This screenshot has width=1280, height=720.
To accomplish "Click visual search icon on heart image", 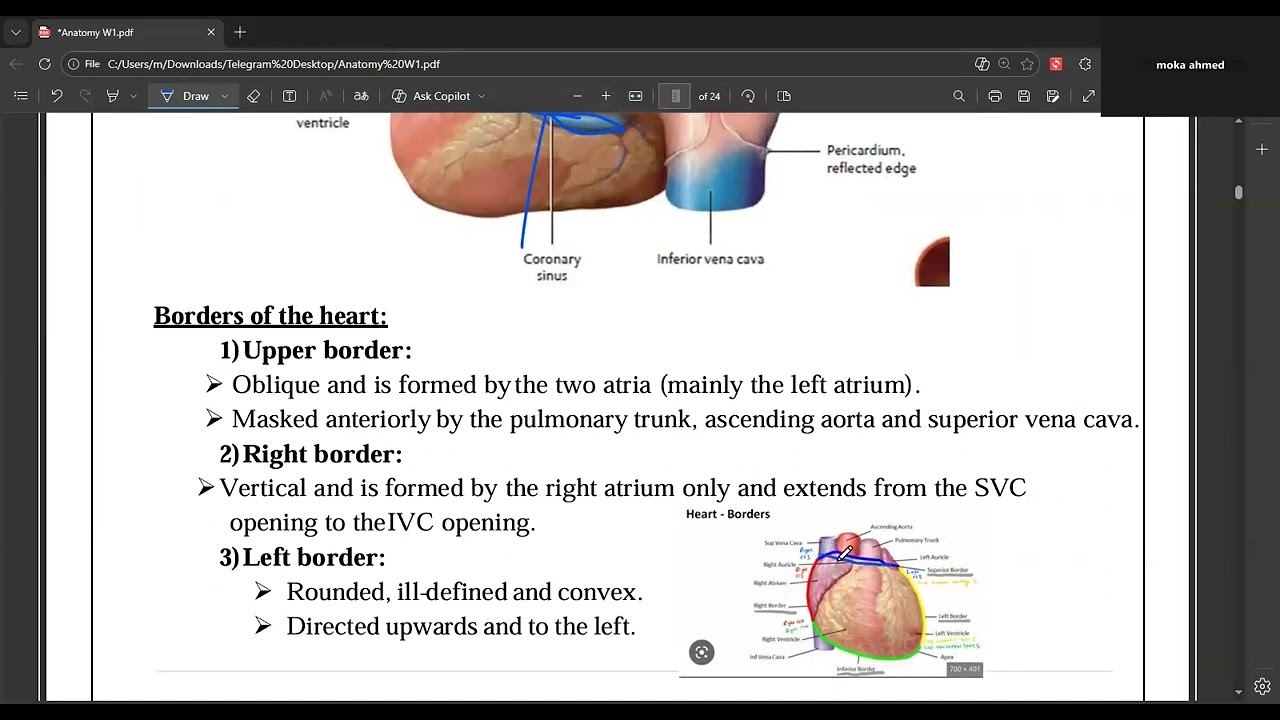I will (x=702, y=653).
